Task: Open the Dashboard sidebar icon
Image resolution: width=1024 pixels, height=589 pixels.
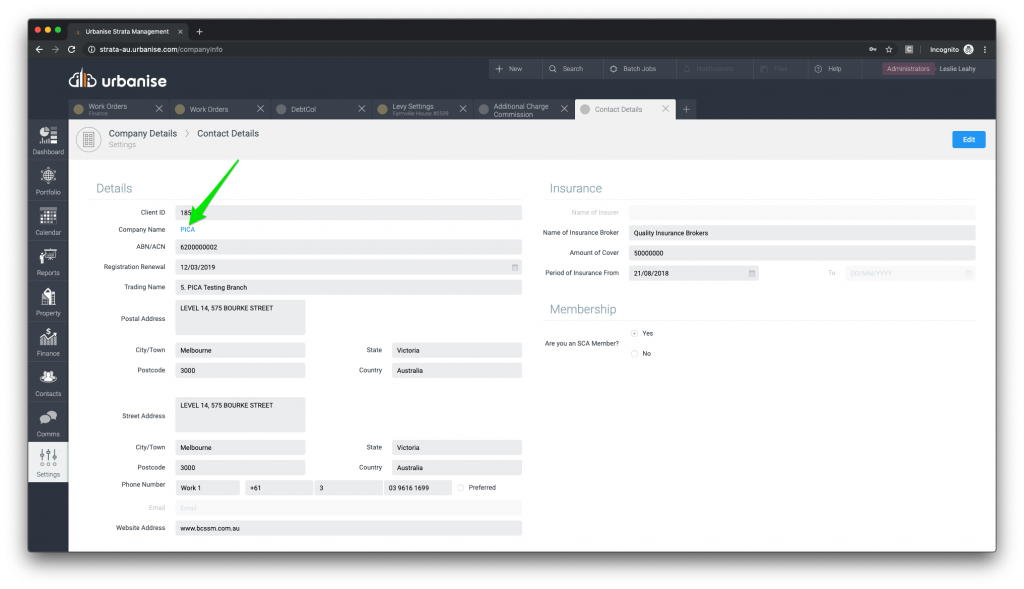Action: click(x=48, y=139)
